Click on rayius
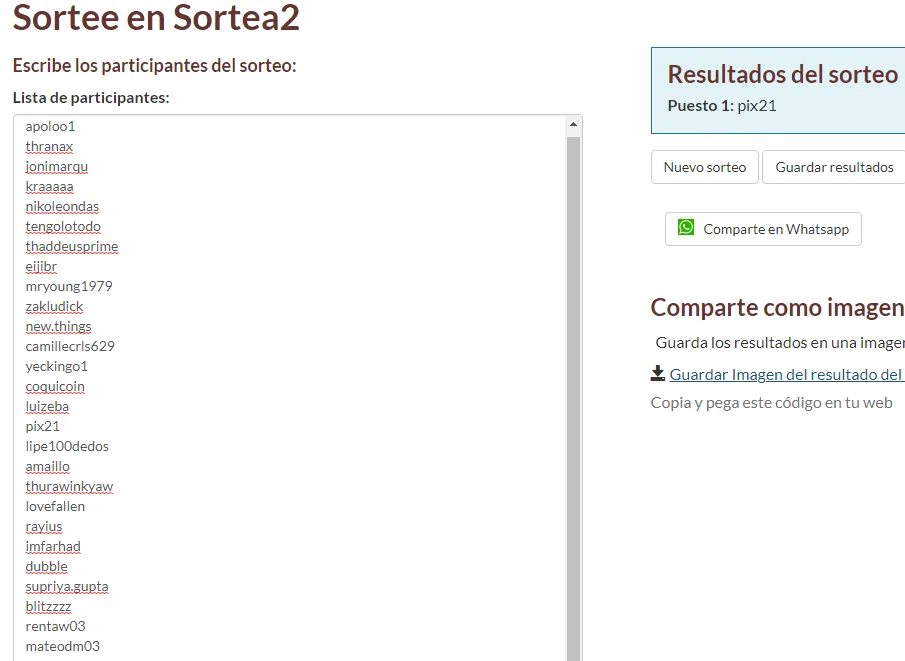Screen dimensions: 905x661 click(44, 526)
